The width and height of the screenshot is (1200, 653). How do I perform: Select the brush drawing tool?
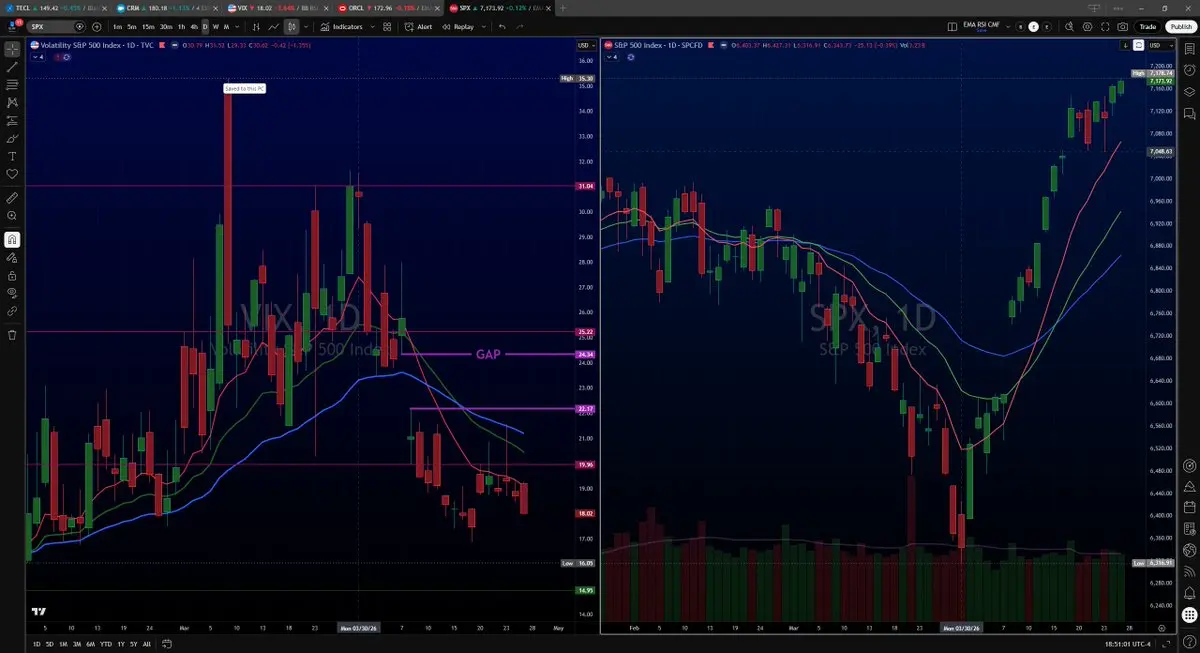tap(12, 138)
